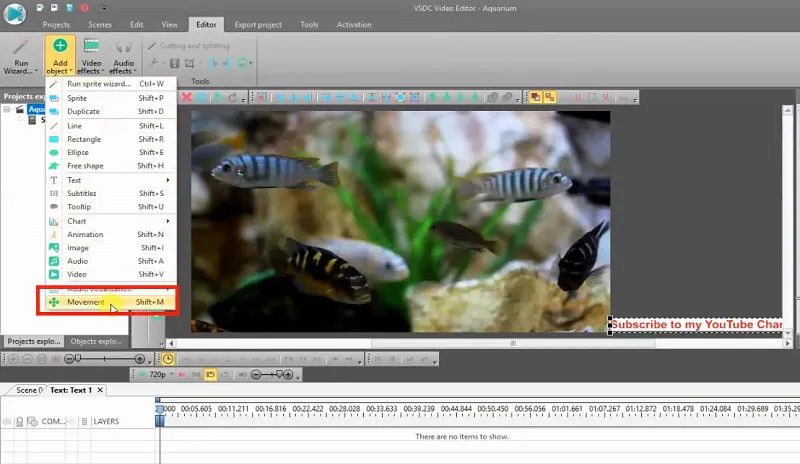Choose Video from Add object menu
This screenshot has width=800, height=464.
pyautogui.click(x=111, y=274)
